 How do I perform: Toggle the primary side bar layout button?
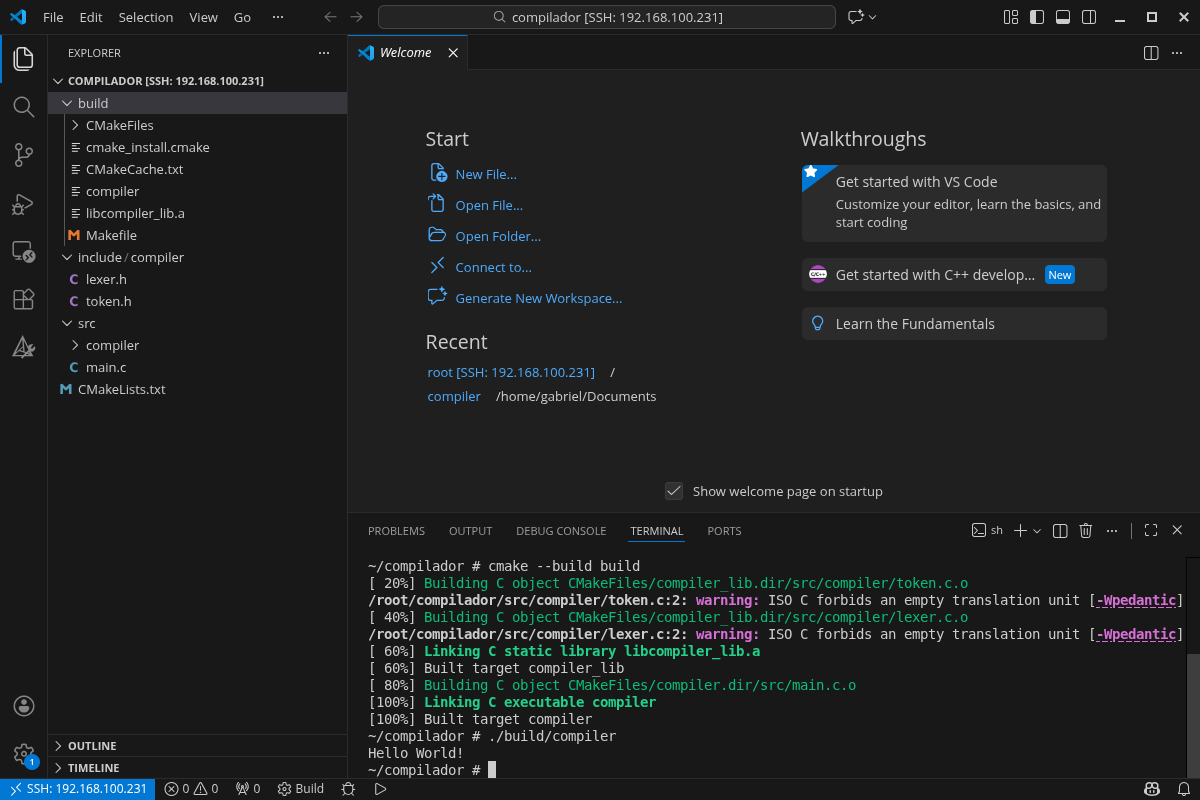pos(1037,17)
